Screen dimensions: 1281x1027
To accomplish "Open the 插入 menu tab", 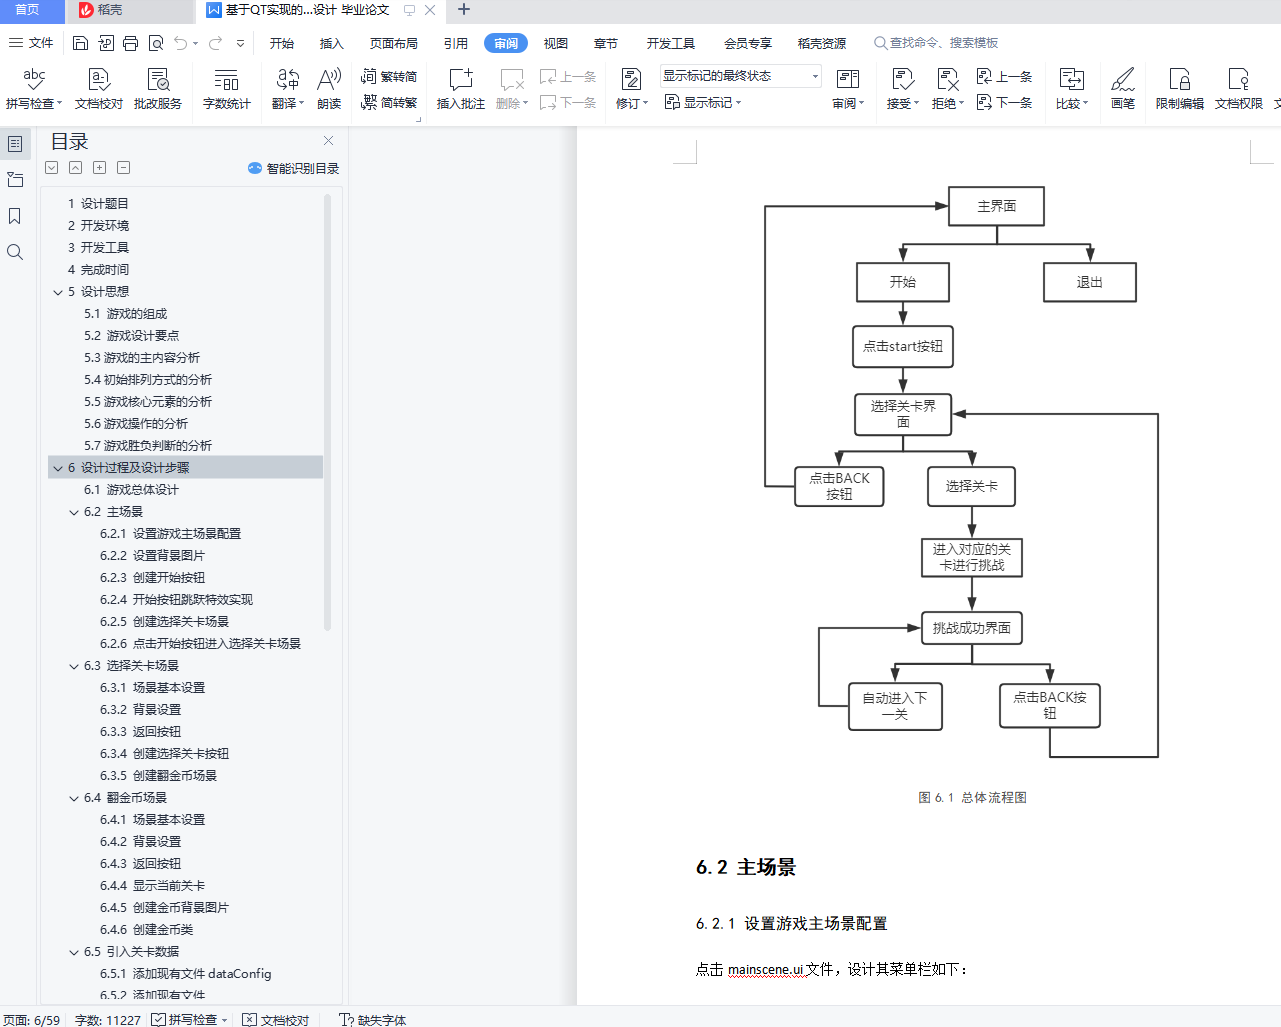I will pyautogui.click(x=331, y=43).
